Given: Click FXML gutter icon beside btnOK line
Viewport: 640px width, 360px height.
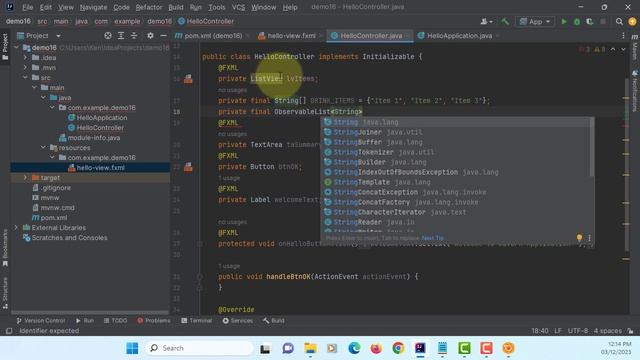Looking at the screenshot, I should [x=188, y=167].
